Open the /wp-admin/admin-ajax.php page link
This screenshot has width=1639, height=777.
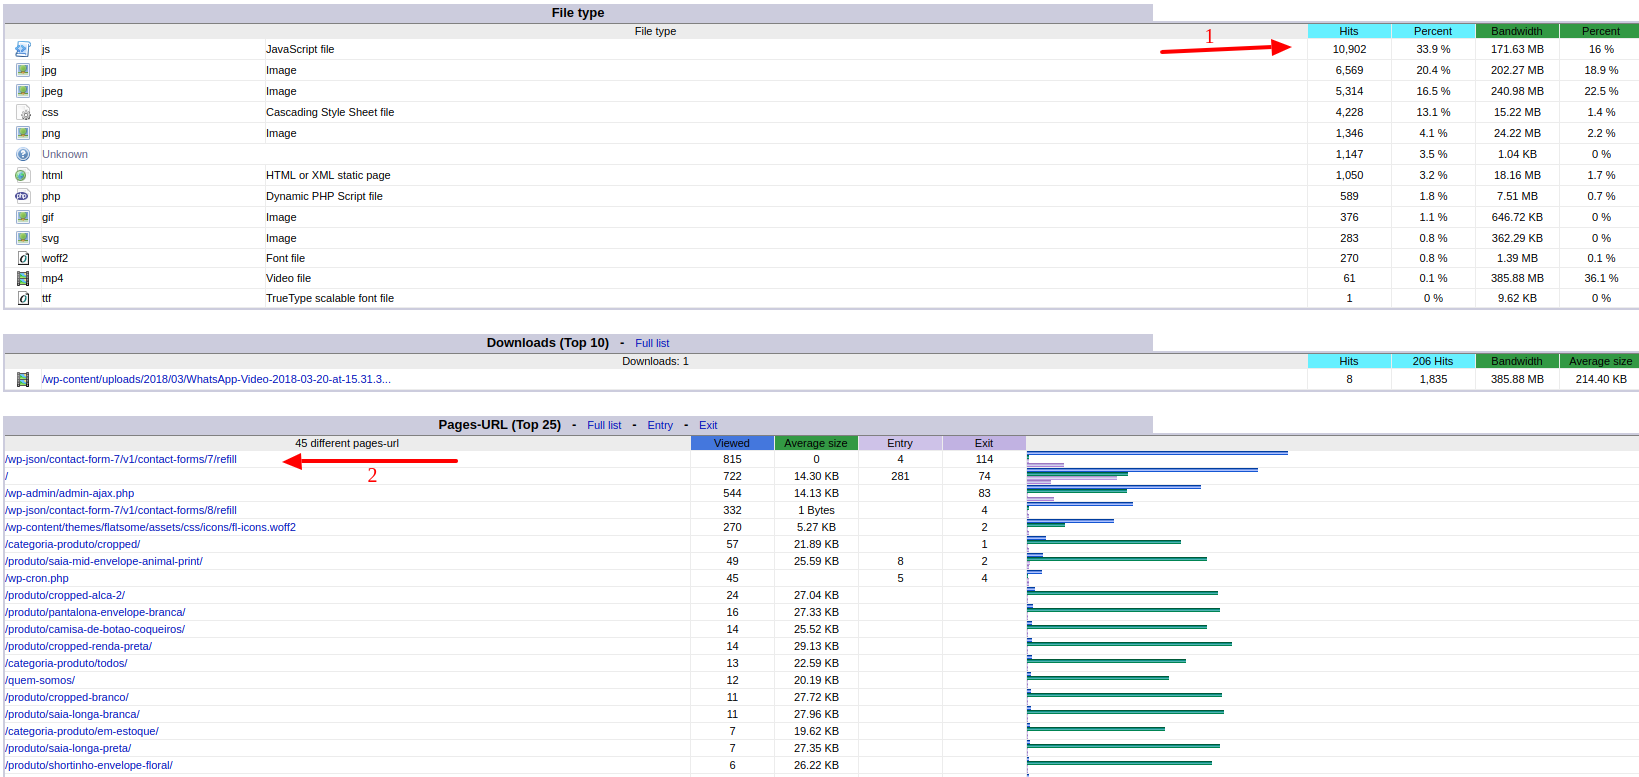point(70,493)
